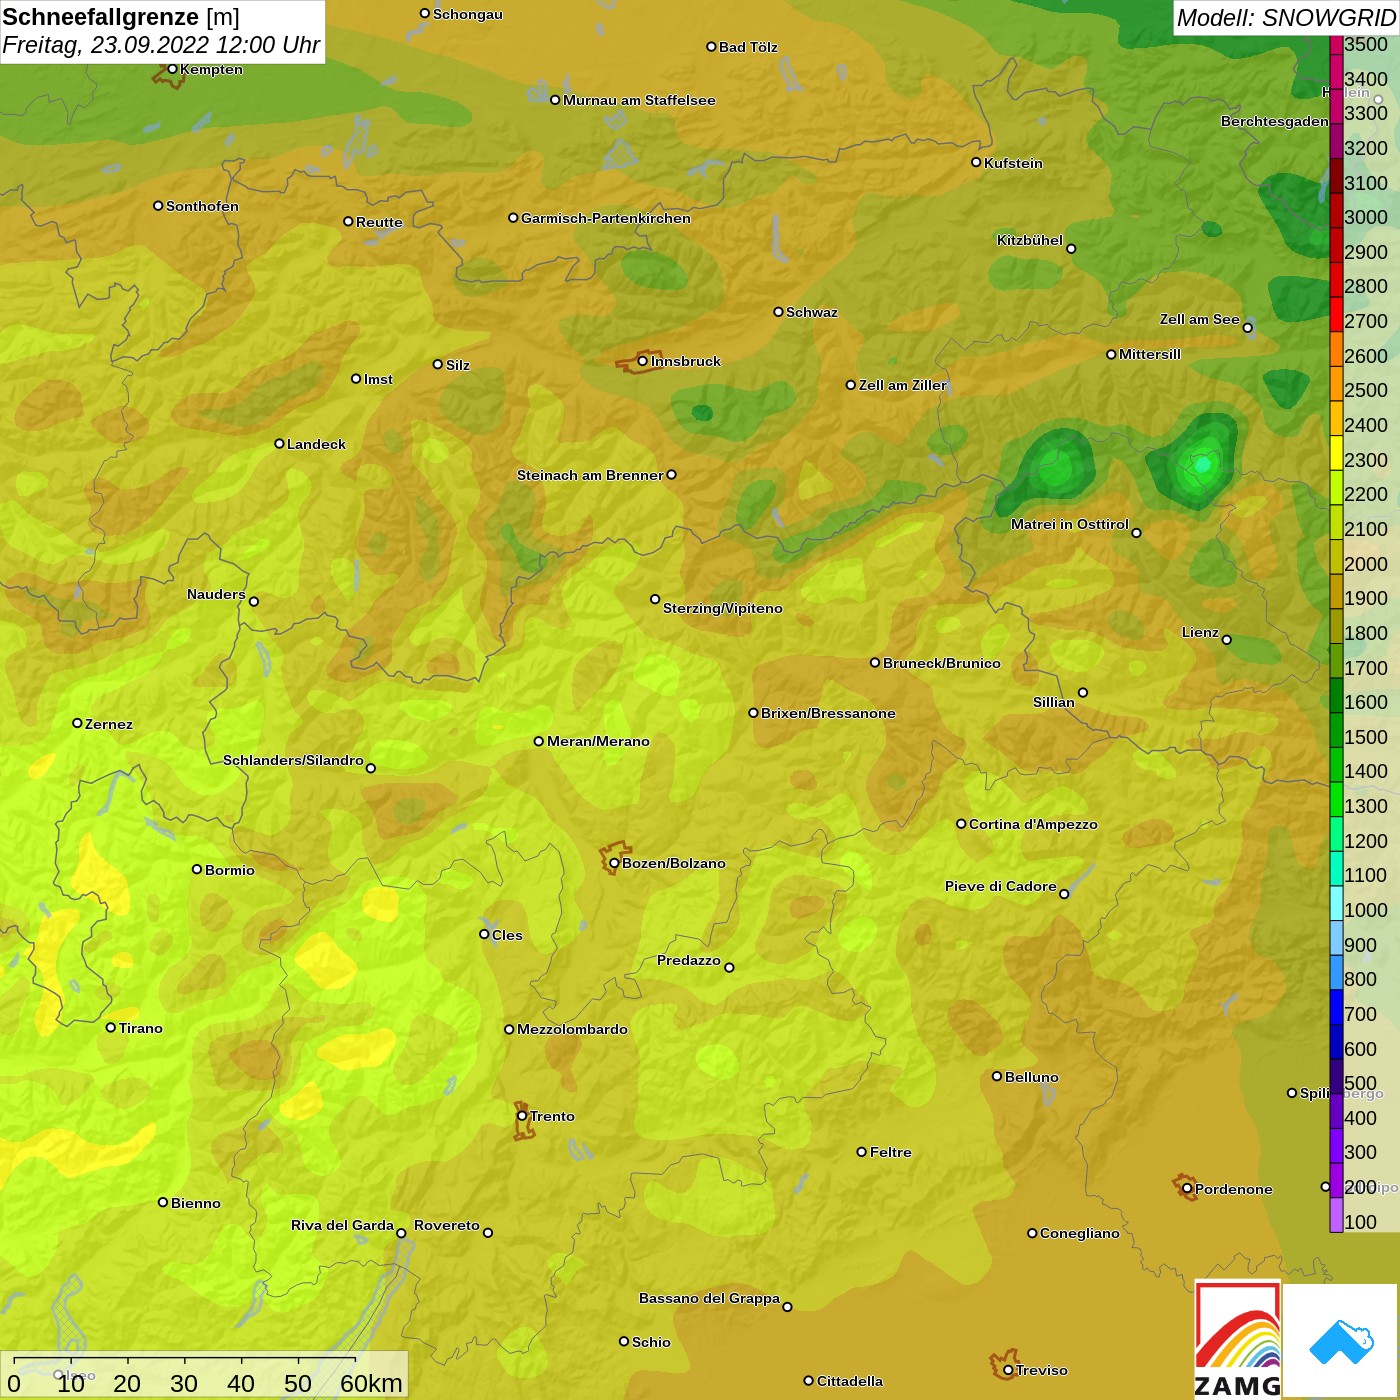Click the 'Conegliano' label
The image size is (1400, 1400).
tap(1080, 1233)
